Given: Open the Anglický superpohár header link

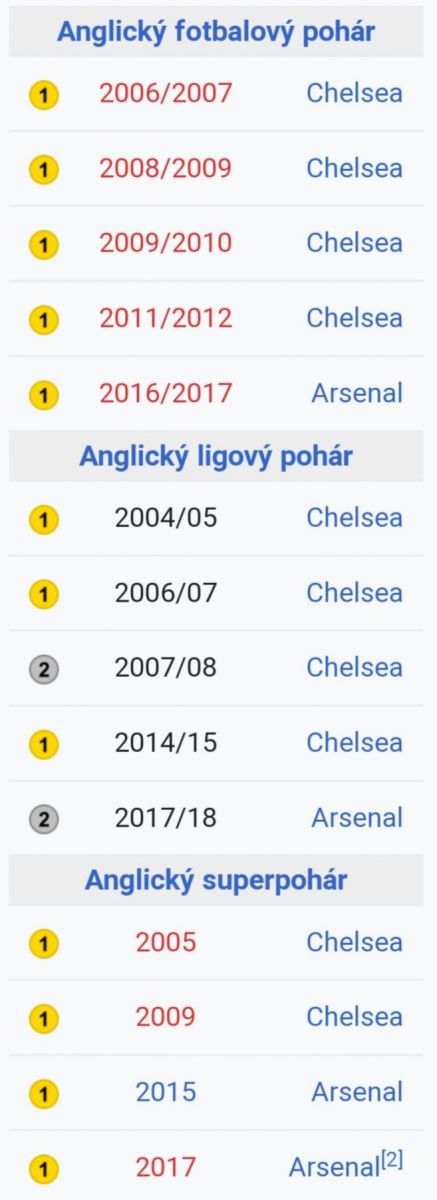Looking at the screenshot, I should coord(216,880).
